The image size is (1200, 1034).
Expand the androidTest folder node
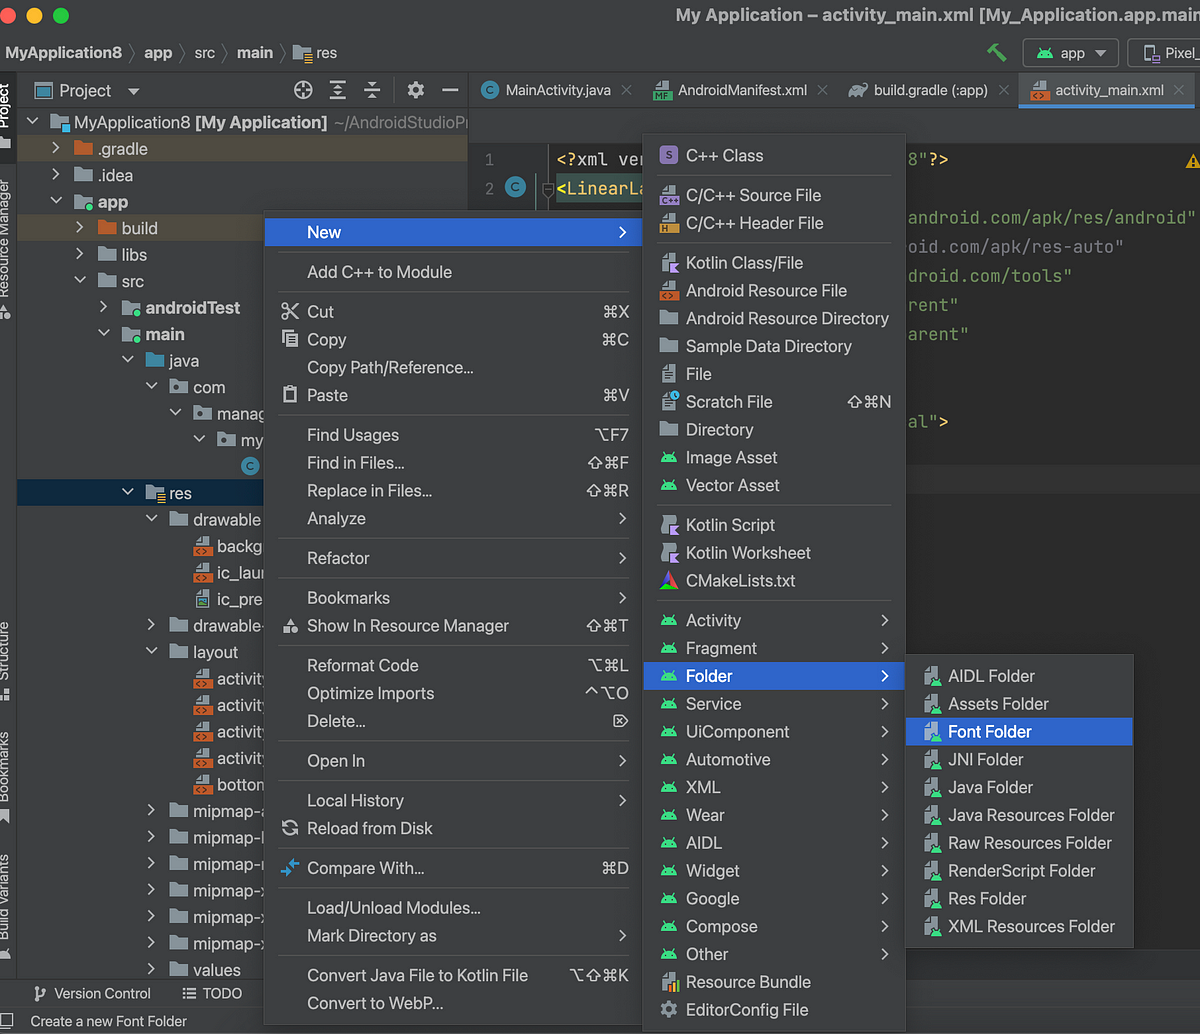pyautogui.click(x=104, y=308)
